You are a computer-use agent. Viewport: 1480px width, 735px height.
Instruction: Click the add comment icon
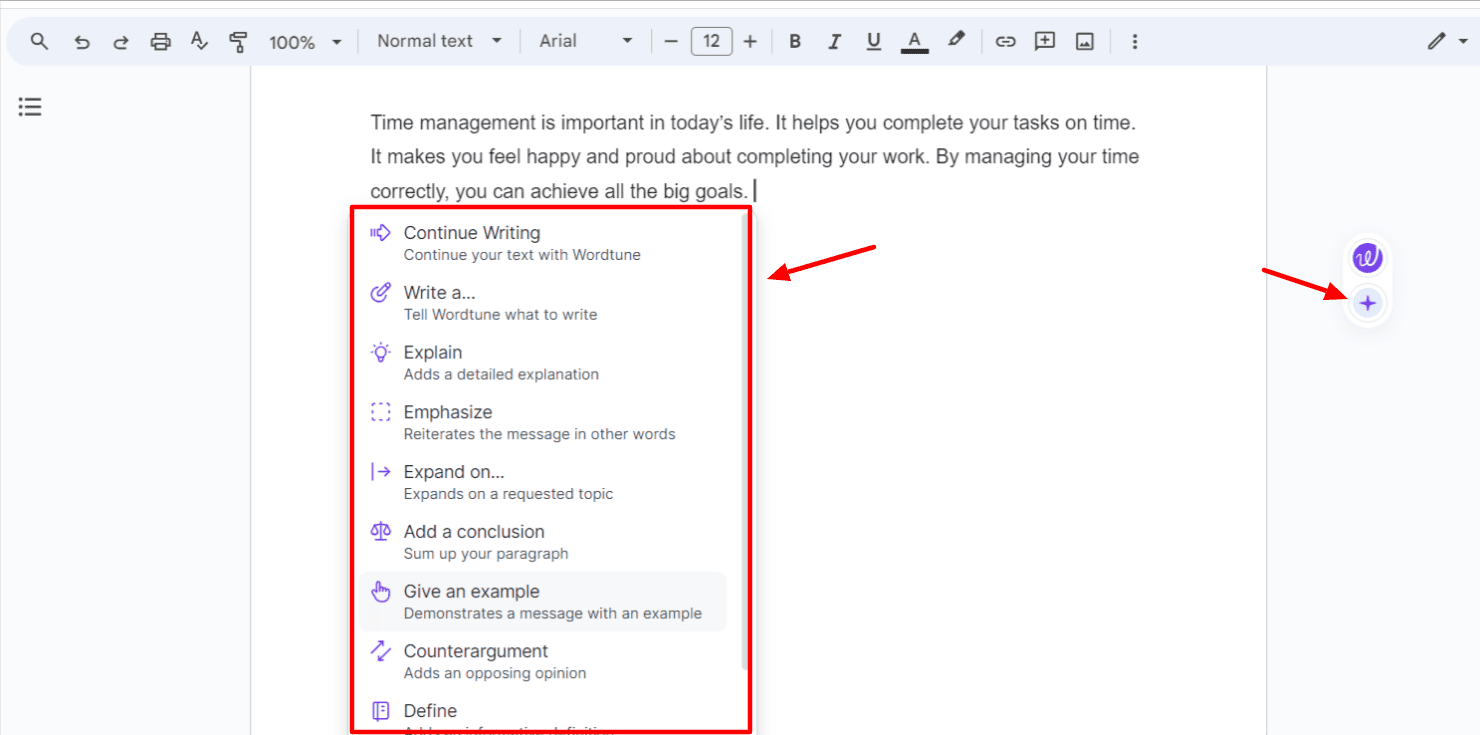tap(1045, 42)
